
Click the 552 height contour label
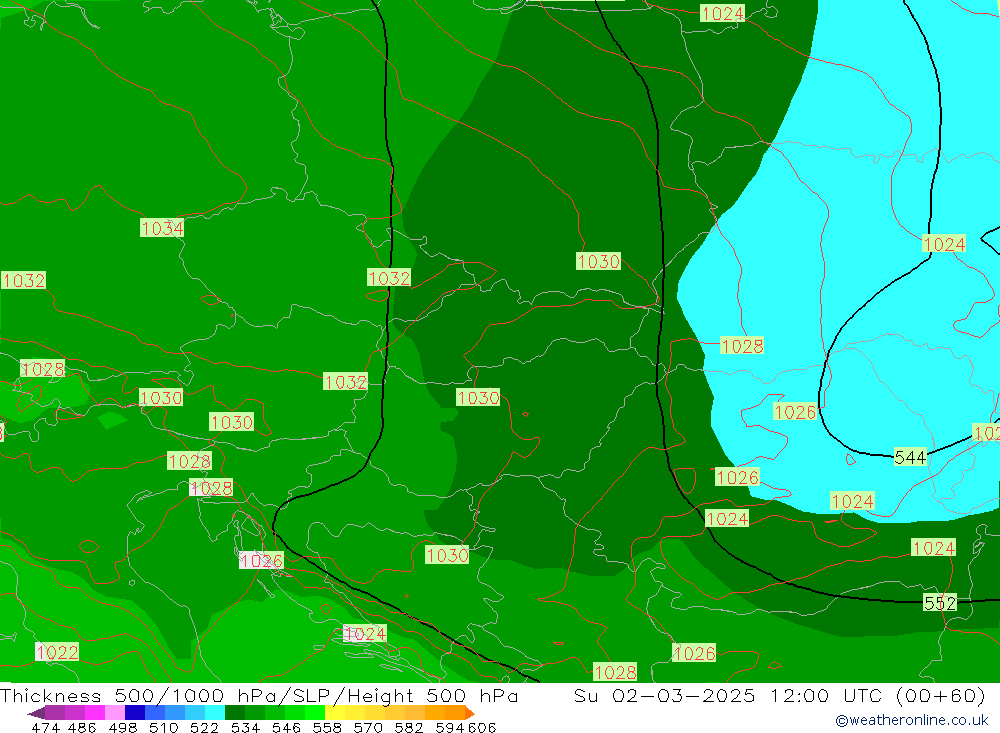940,603
